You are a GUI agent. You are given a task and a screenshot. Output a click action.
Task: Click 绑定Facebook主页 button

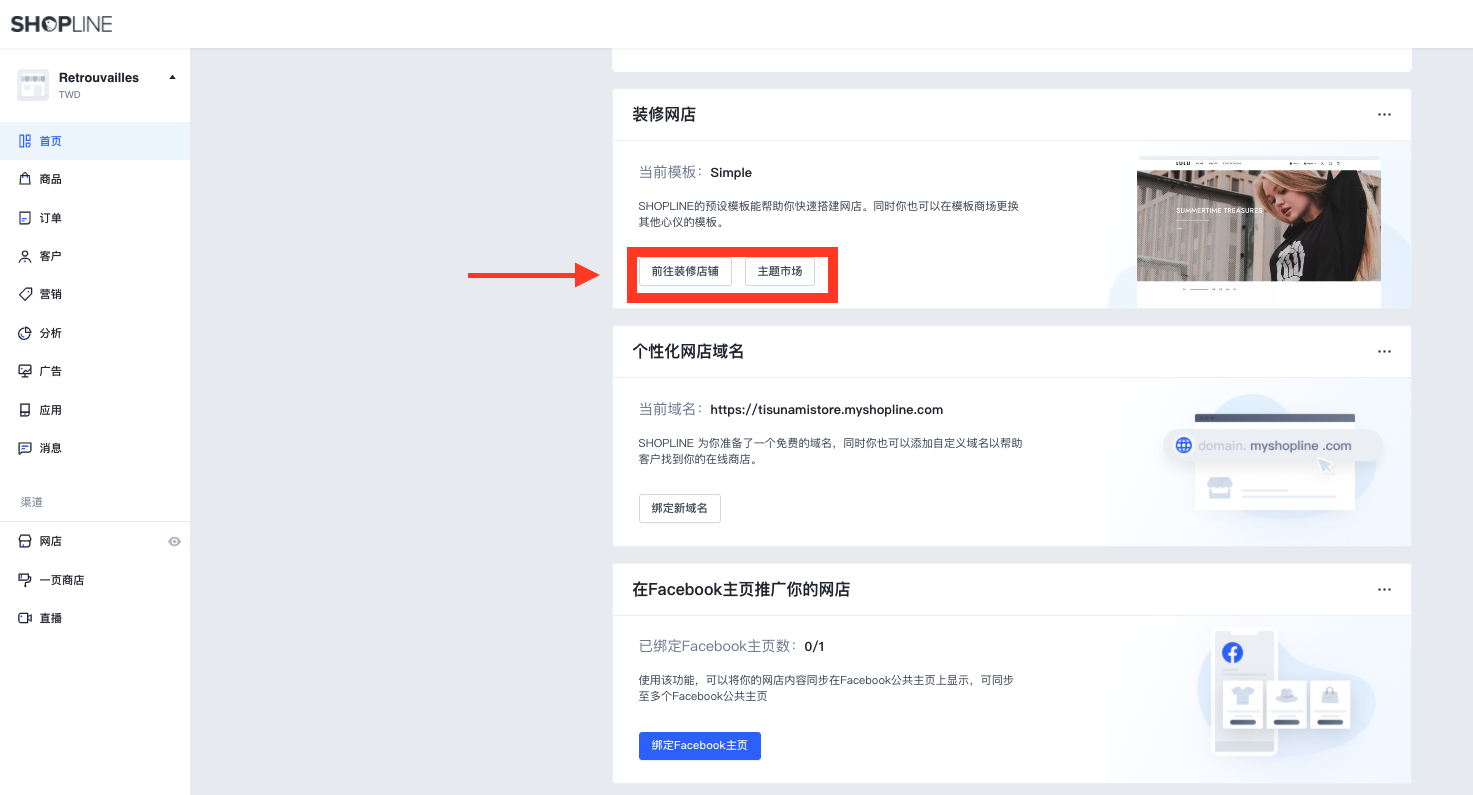(x=699, y=745)
